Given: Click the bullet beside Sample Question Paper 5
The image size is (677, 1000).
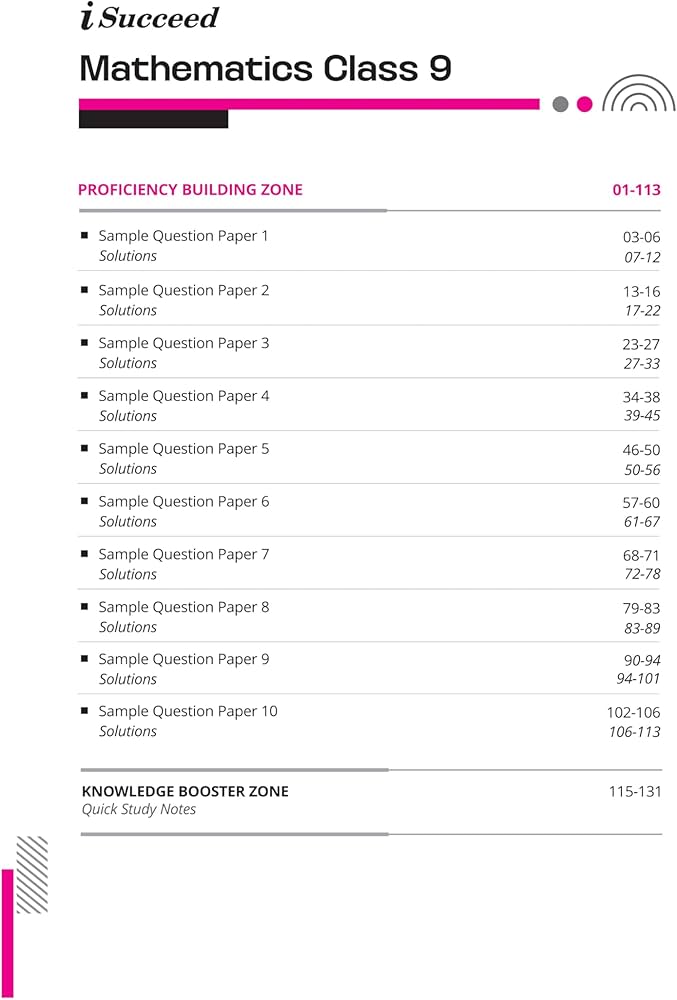Looking at the screenshot, I should (85, 448).
